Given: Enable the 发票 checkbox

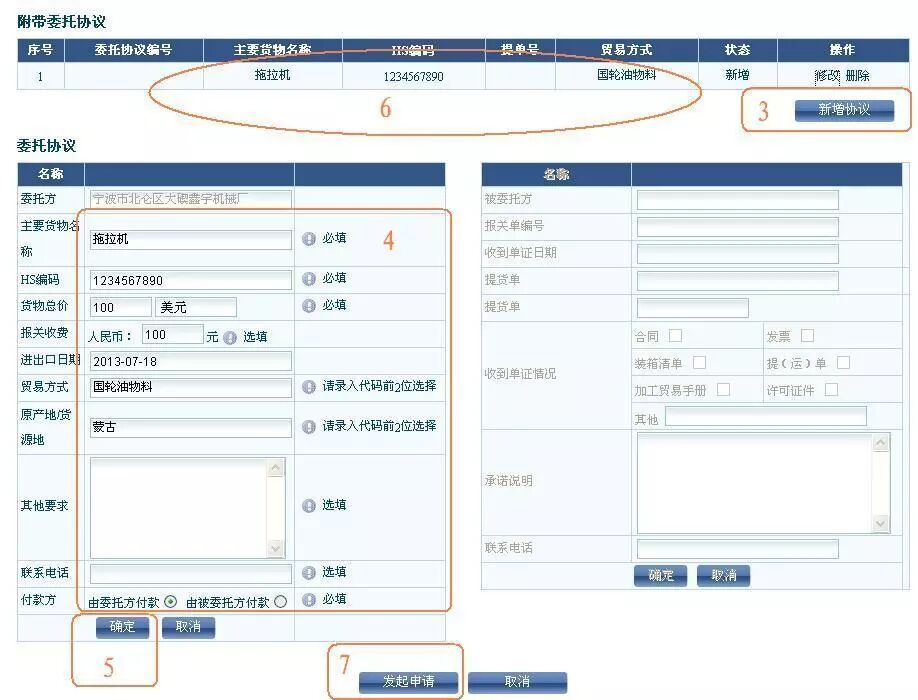Looking at the screenshot, I should click(x=807, y=335).
